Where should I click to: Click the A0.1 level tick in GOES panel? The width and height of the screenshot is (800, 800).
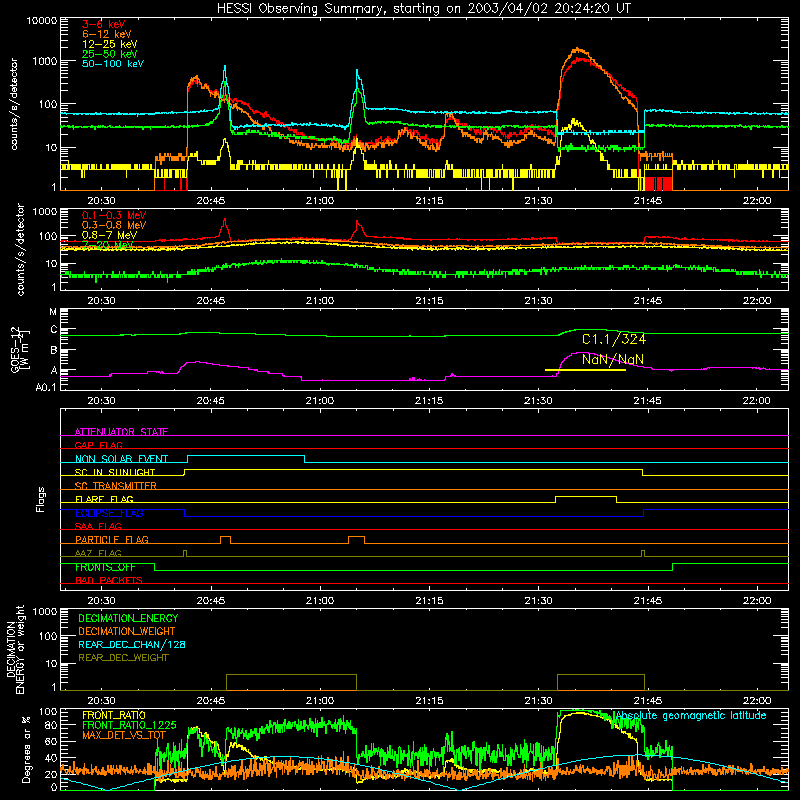[46, 387]
